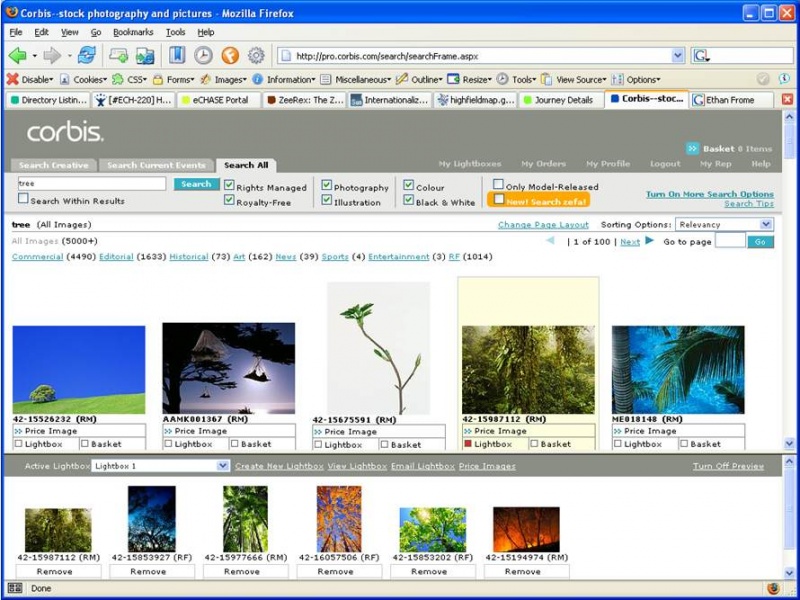Uncheck the Photography filter
800x600 pixels.
click(327, 184)
